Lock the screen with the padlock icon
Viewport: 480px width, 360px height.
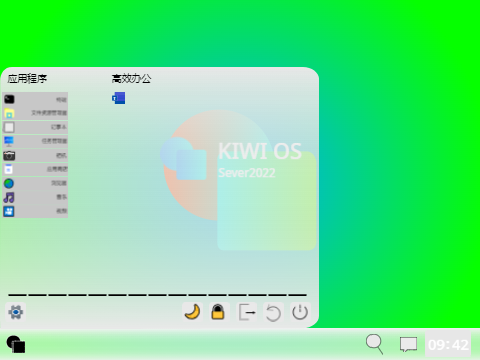coord(218,312)
